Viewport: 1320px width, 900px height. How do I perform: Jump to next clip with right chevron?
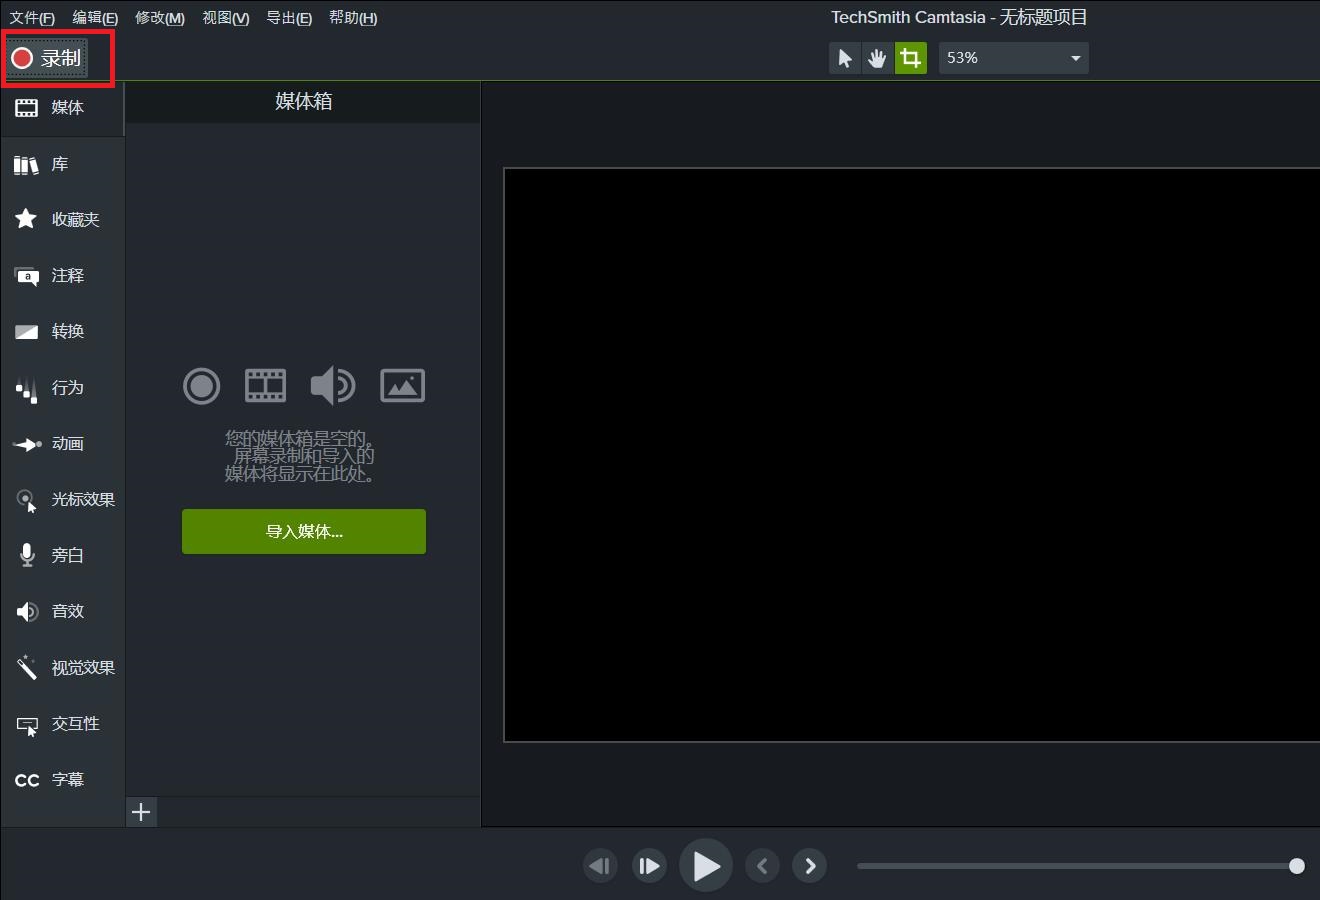click(x=810, y=866)
